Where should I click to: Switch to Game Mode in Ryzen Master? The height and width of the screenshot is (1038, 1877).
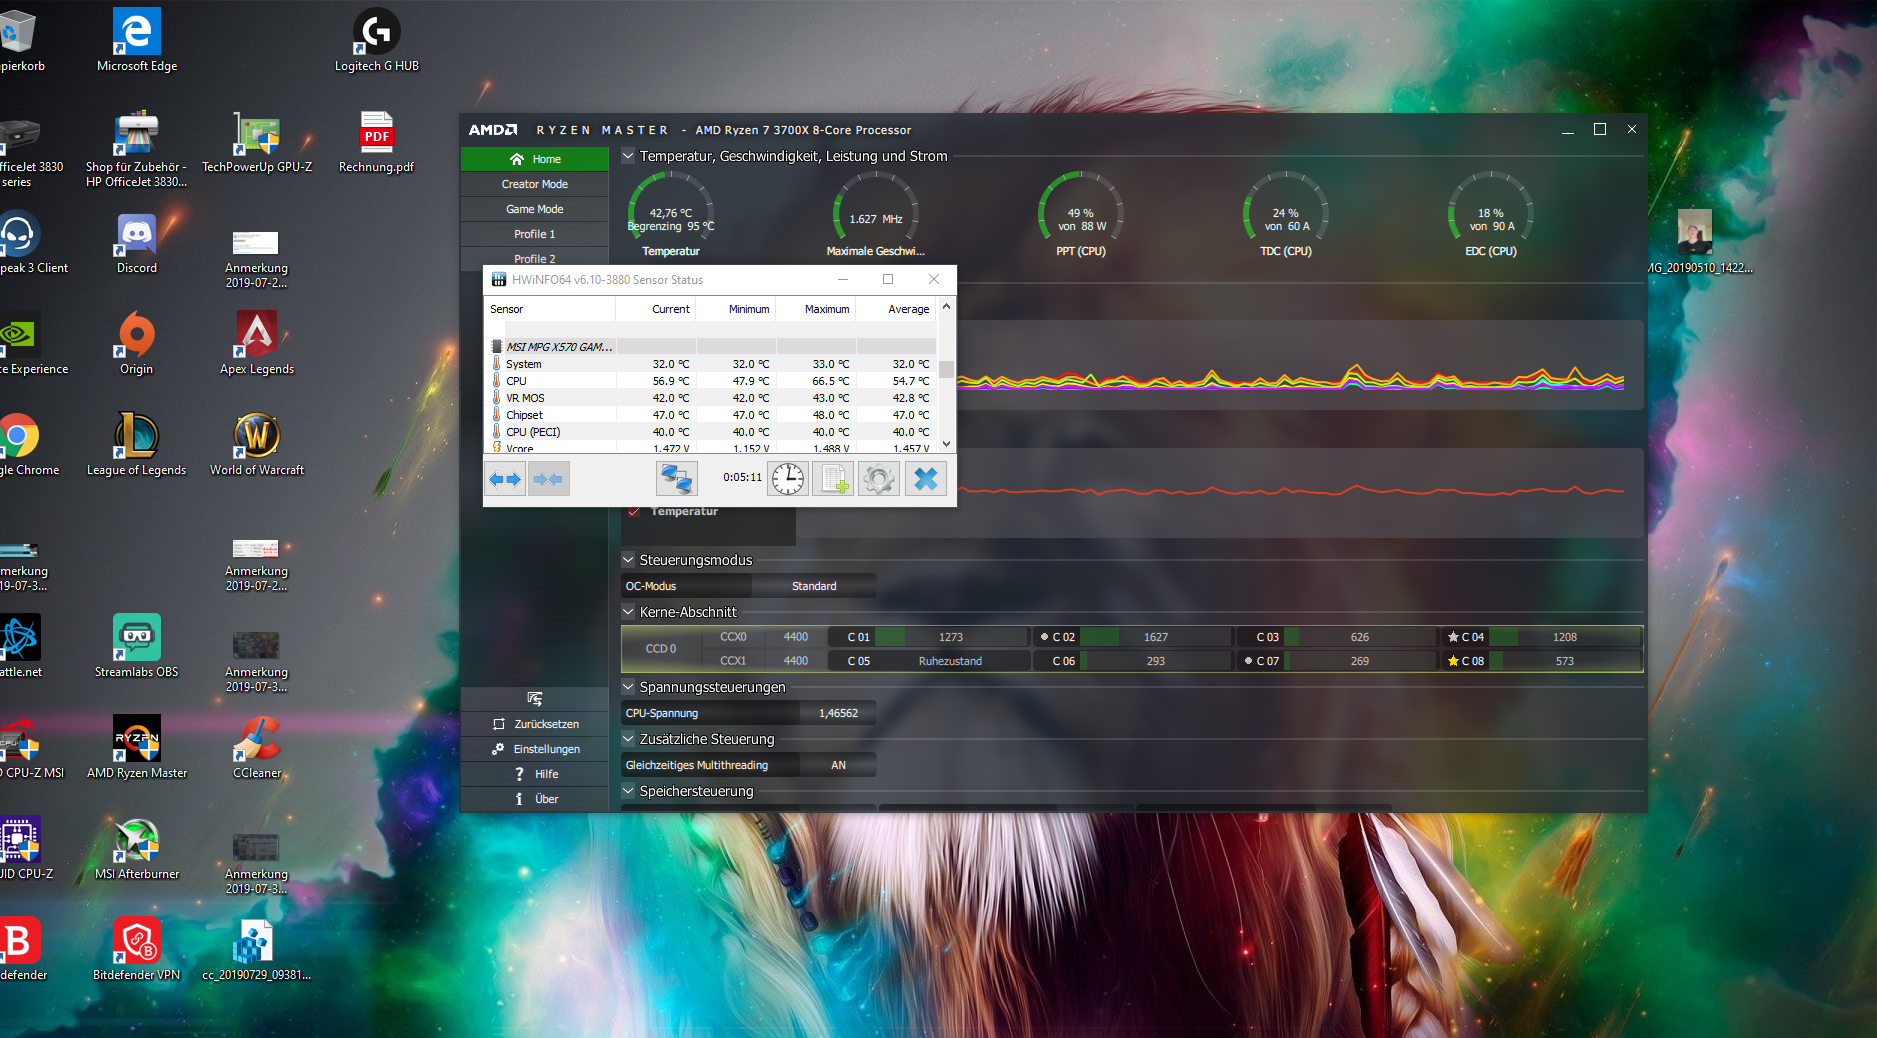535,209
